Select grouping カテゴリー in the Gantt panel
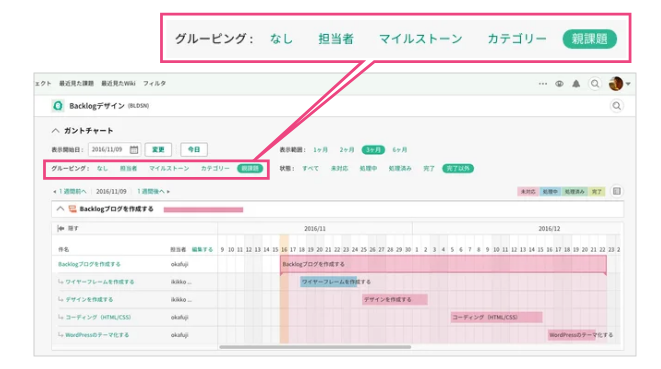The image size is (661, 369). pyautogui.click(x=215, y=168)
